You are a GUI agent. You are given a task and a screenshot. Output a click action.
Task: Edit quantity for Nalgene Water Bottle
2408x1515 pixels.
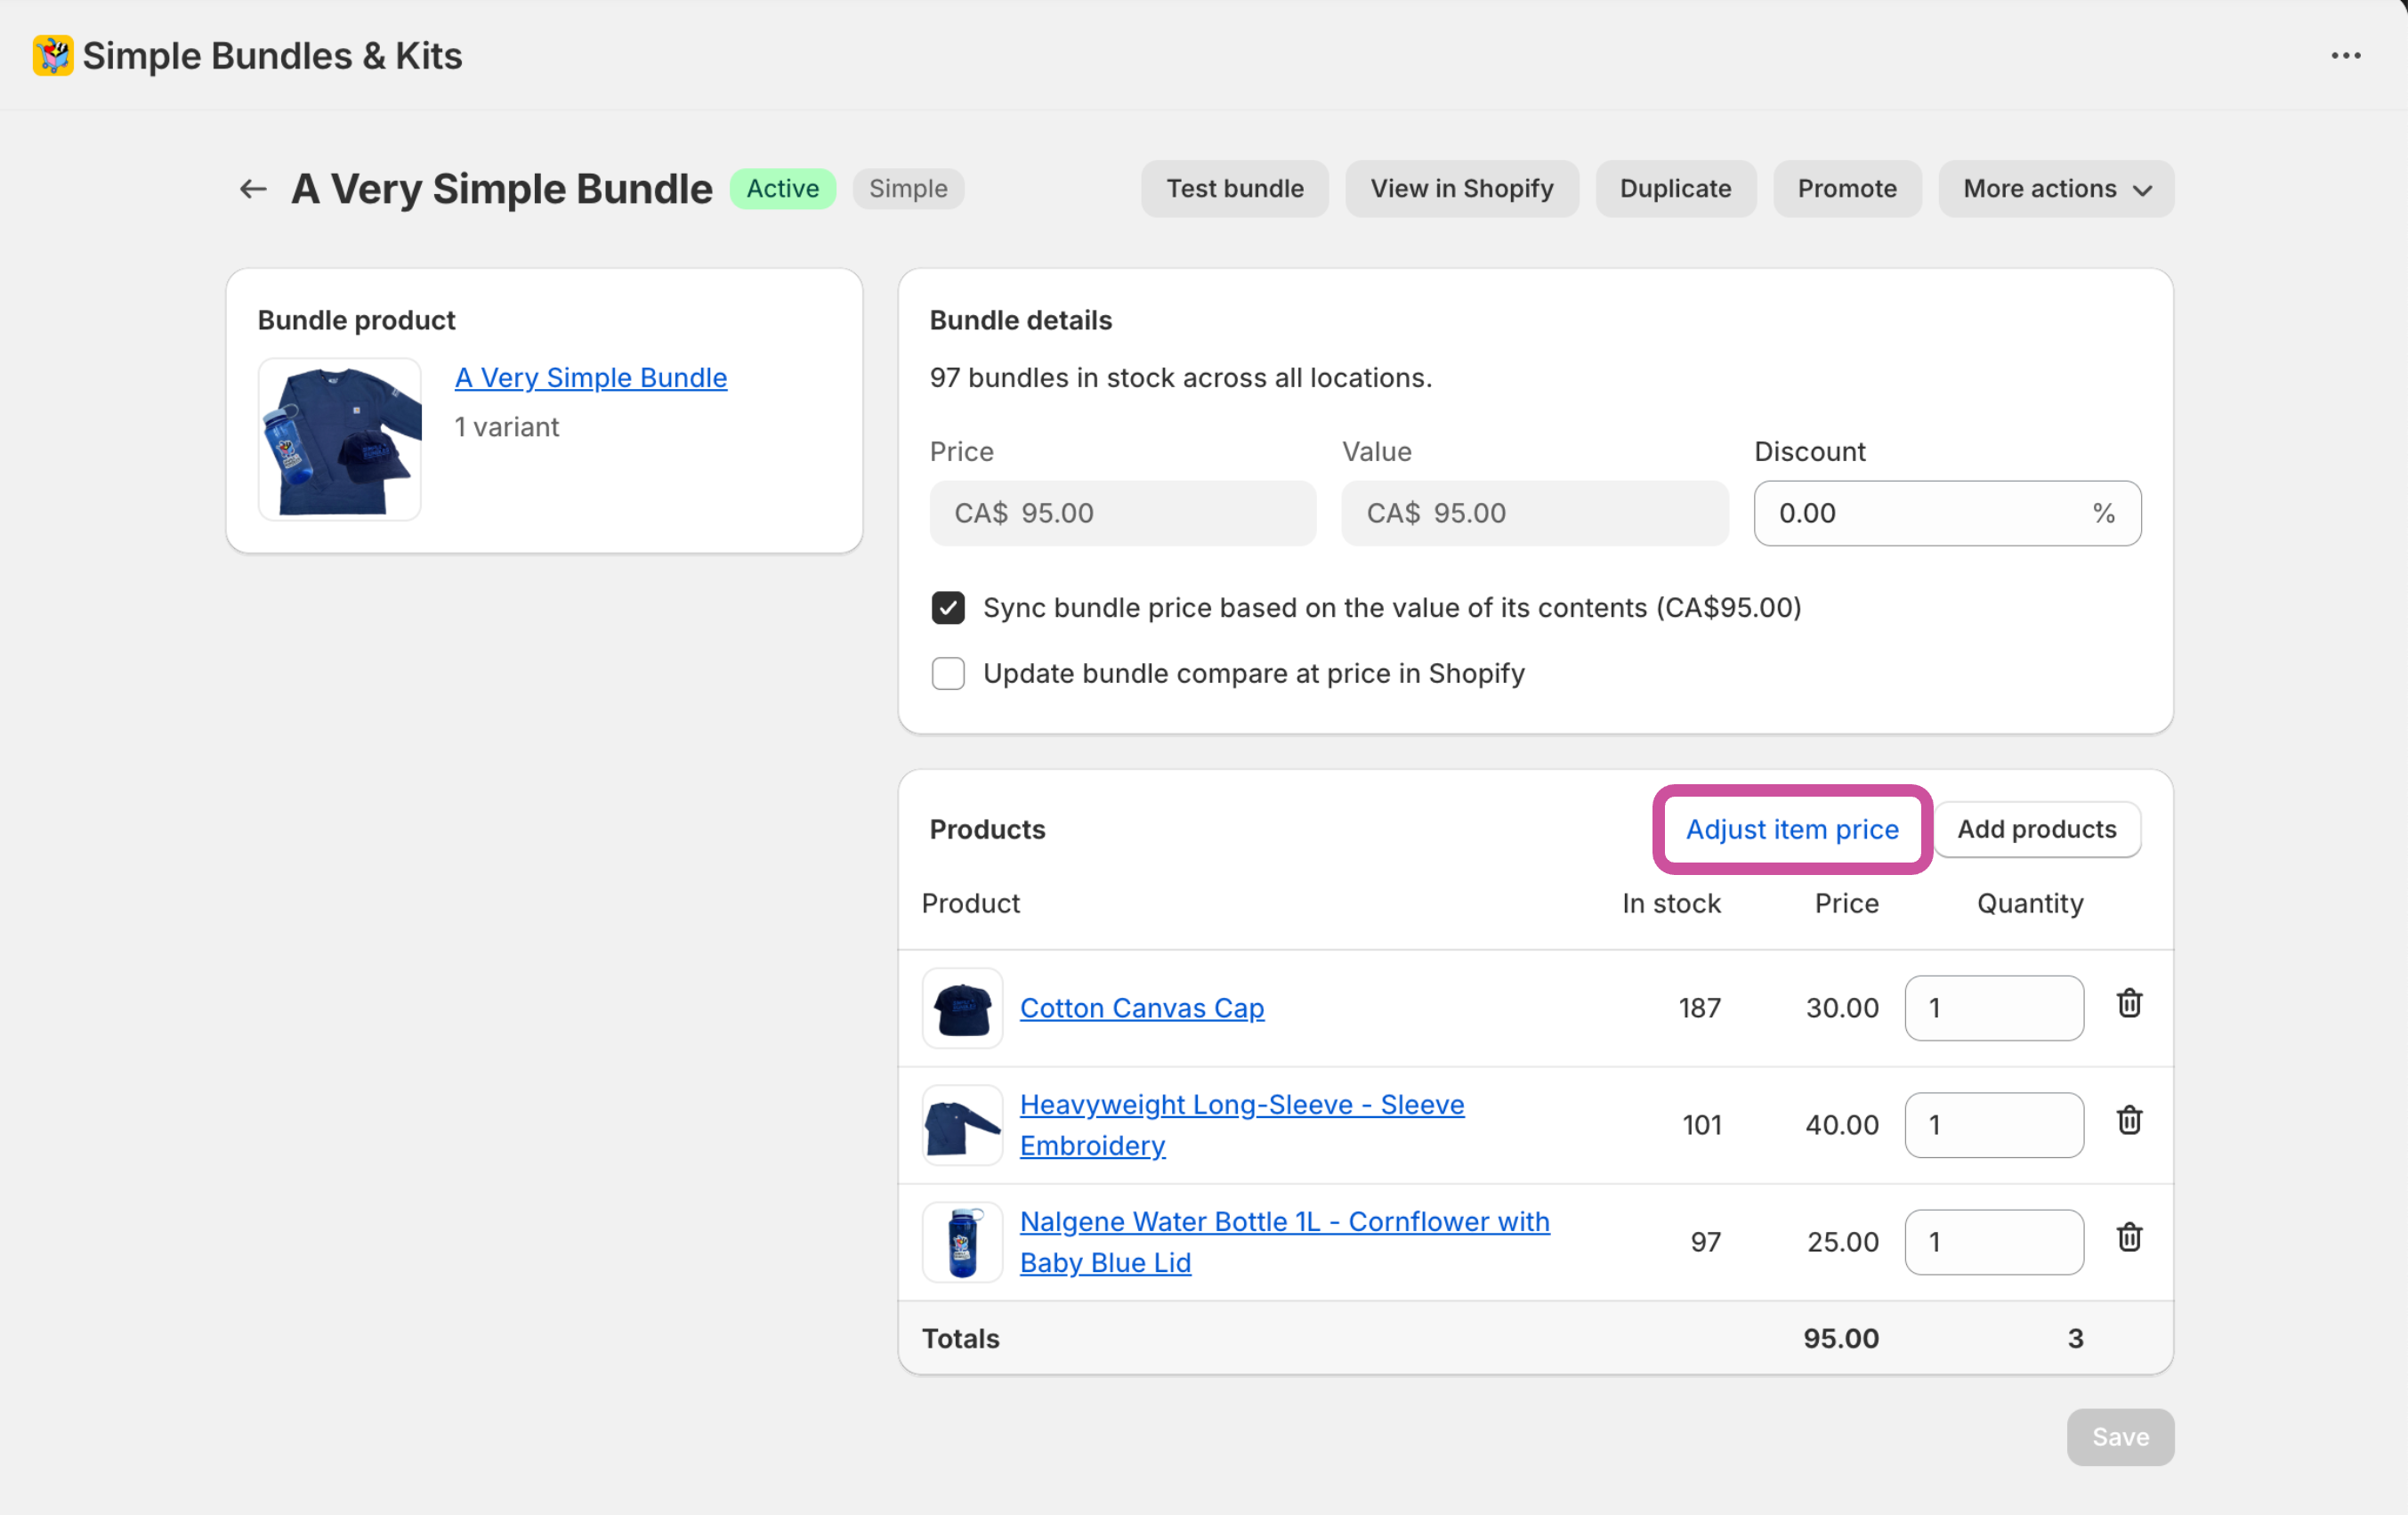[1994, 1242]
